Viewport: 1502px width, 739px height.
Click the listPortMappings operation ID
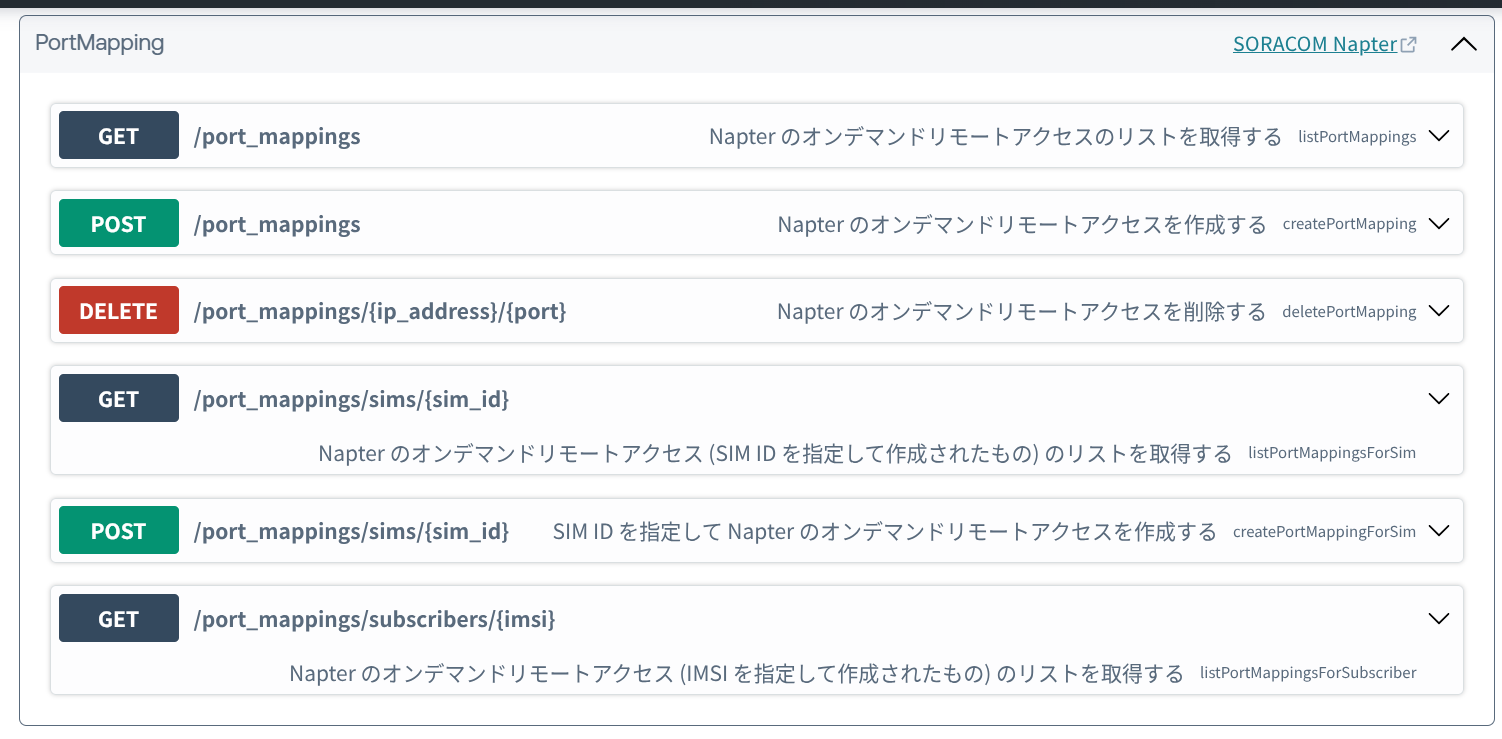point(1356,137)
